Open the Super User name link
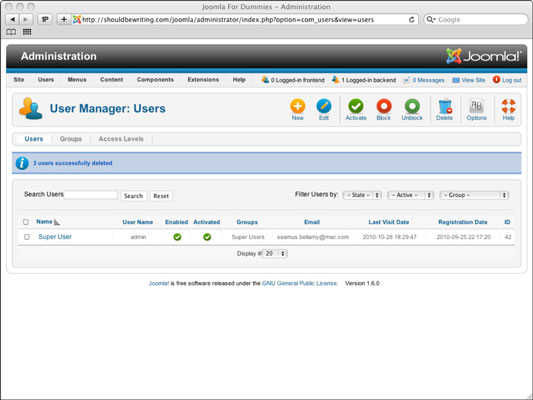The height and width of the screenshot is (400, 533). pyautogui.click(x=55, y=237)
